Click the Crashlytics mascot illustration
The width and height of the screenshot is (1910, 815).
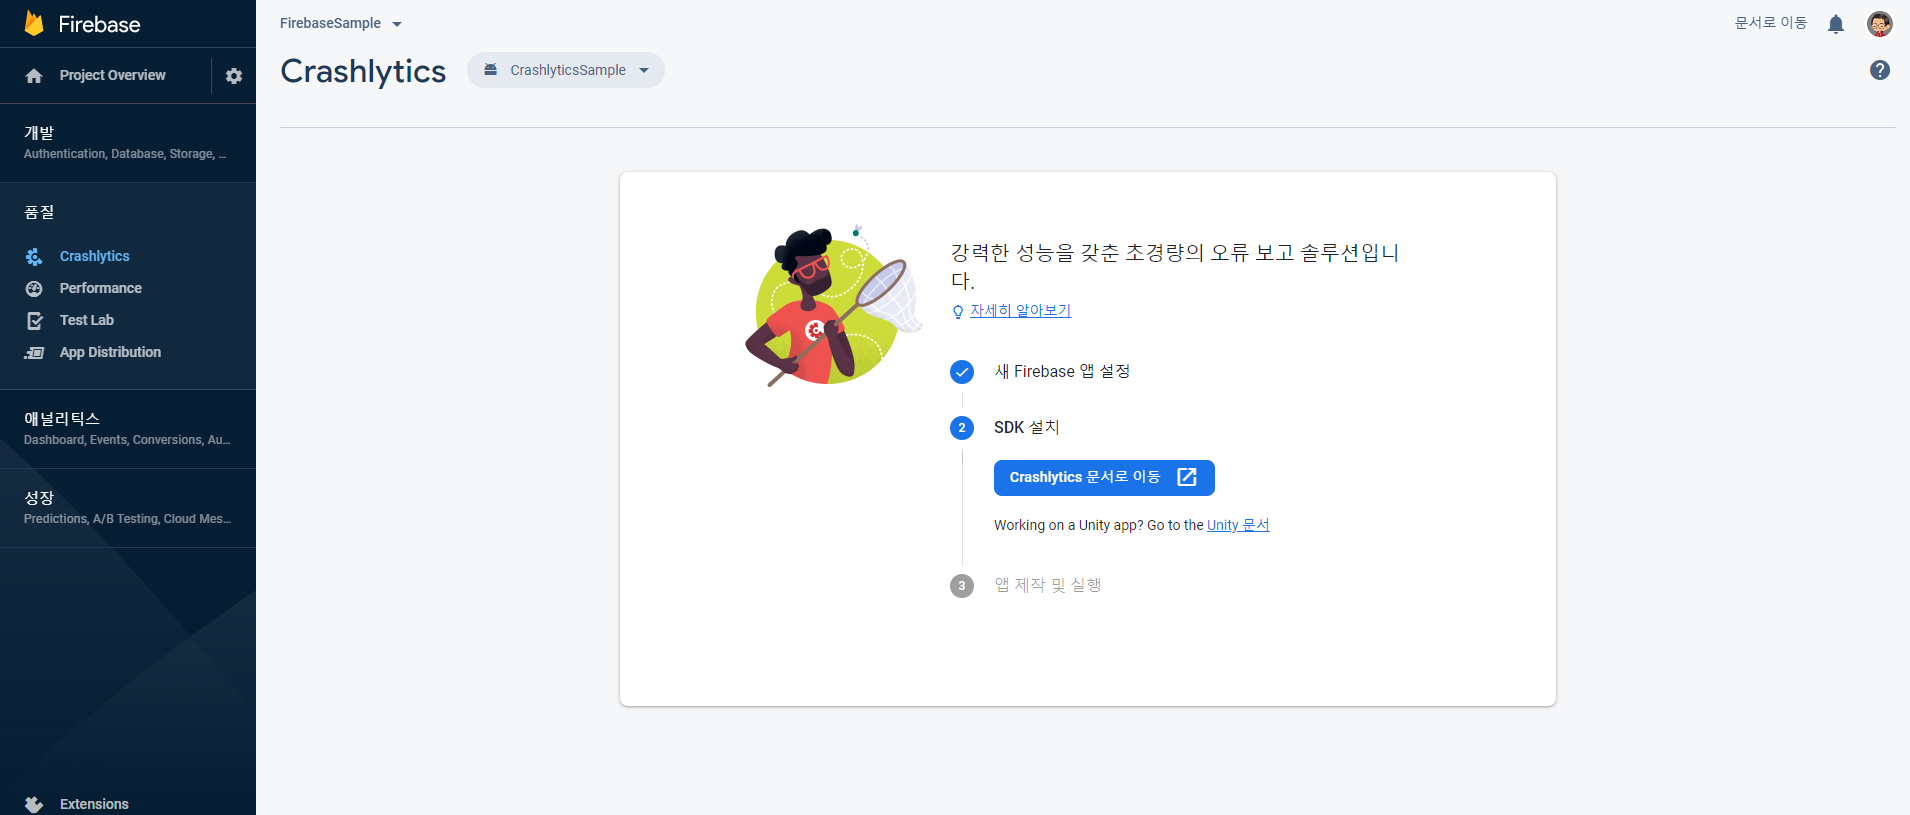[834, 308]
